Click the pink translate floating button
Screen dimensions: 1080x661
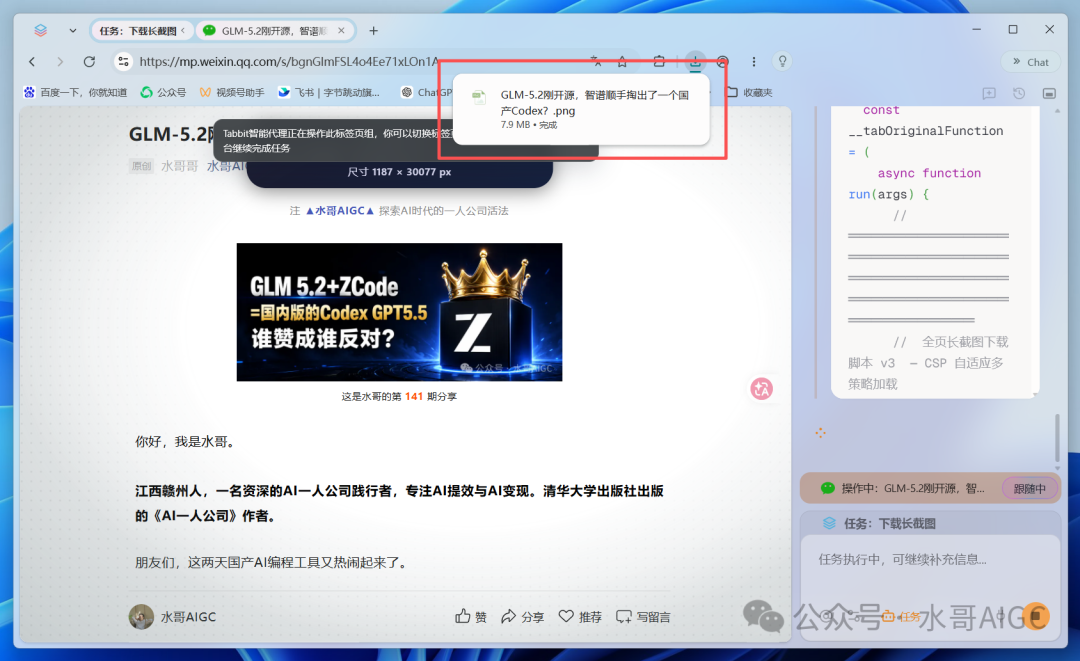(762, 389)
